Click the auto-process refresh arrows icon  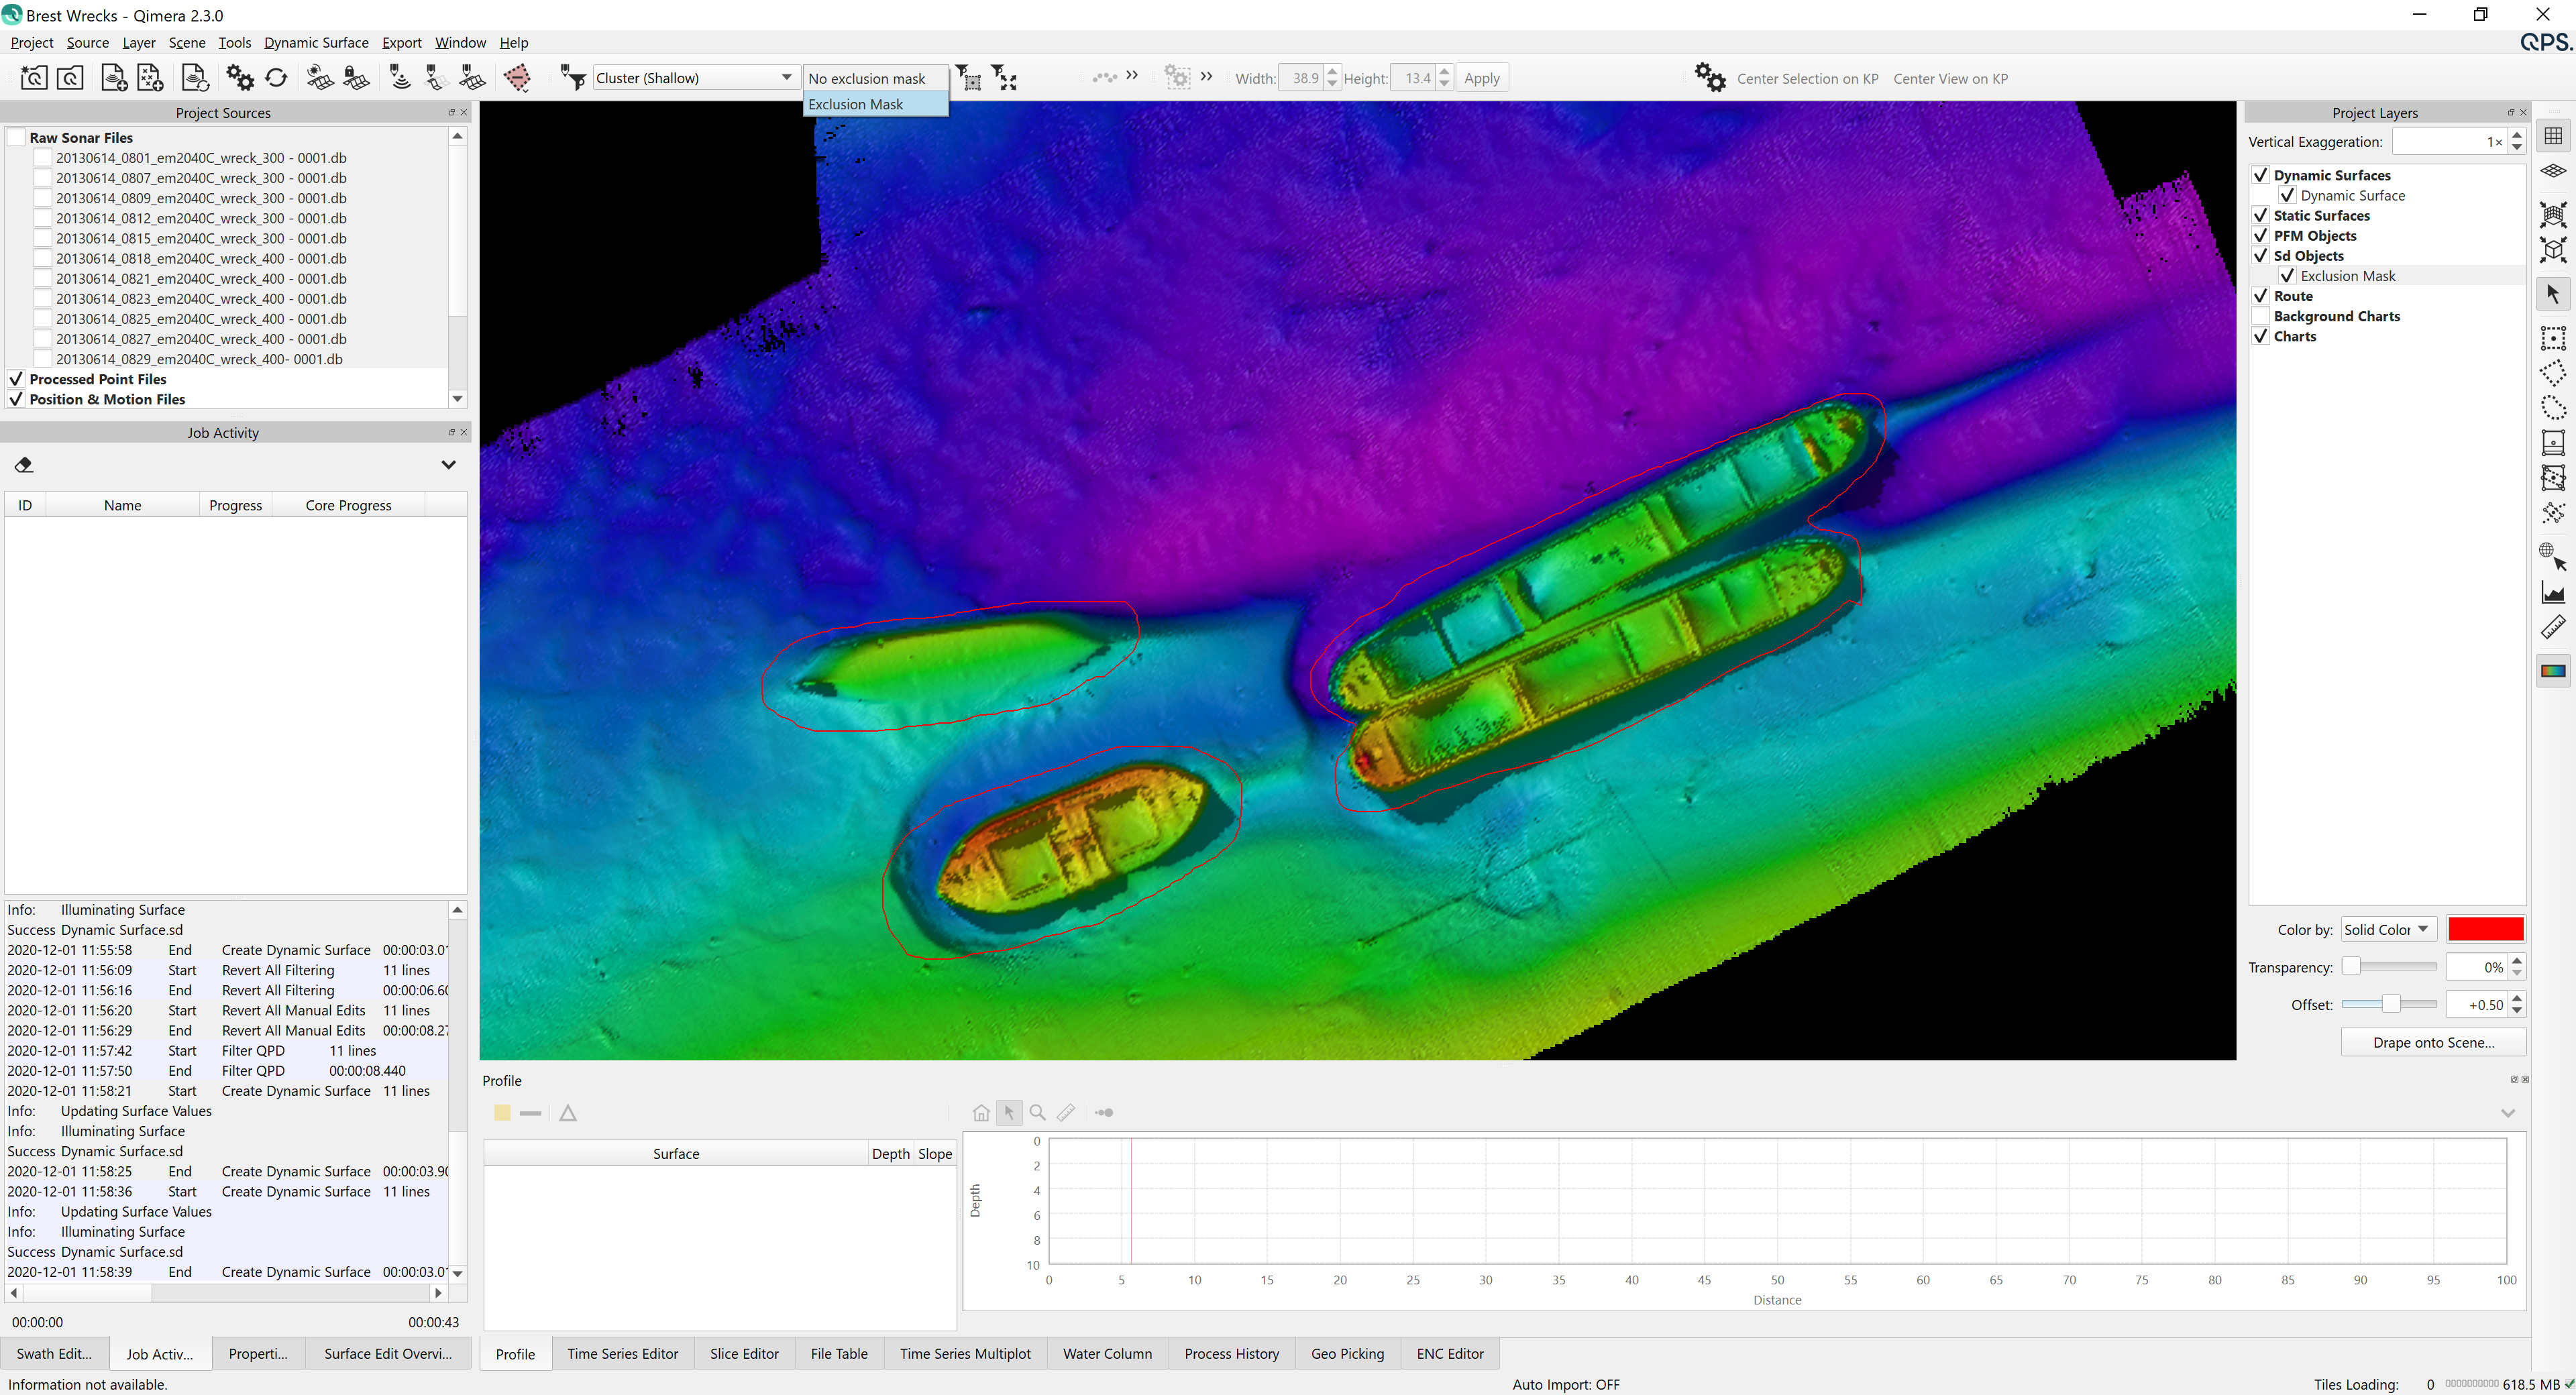(277, 78)
